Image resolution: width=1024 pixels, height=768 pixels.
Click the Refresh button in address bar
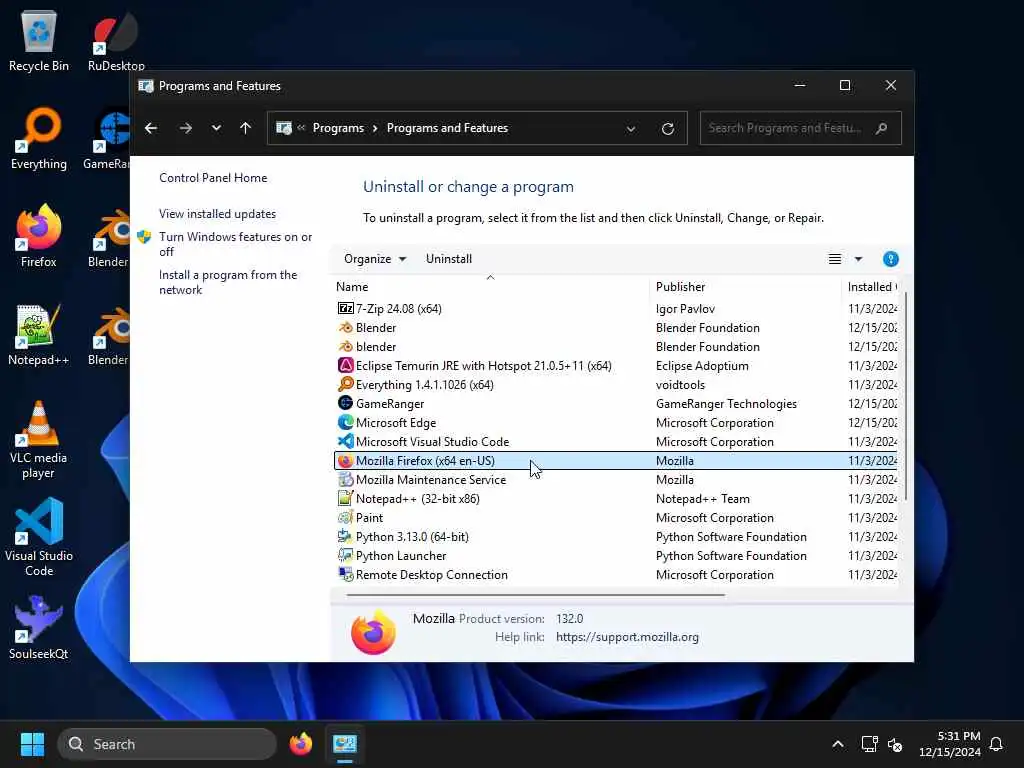[667, 129]
